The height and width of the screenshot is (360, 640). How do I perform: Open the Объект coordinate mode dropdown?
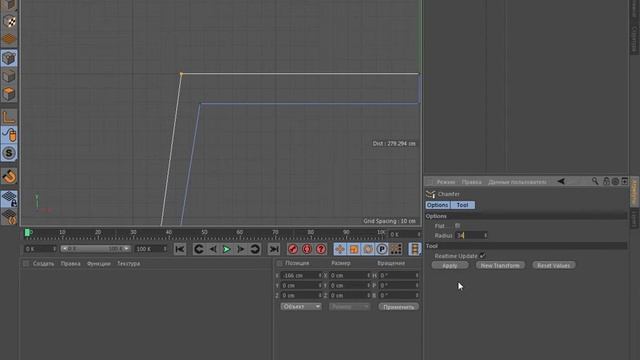coord(301,307)
